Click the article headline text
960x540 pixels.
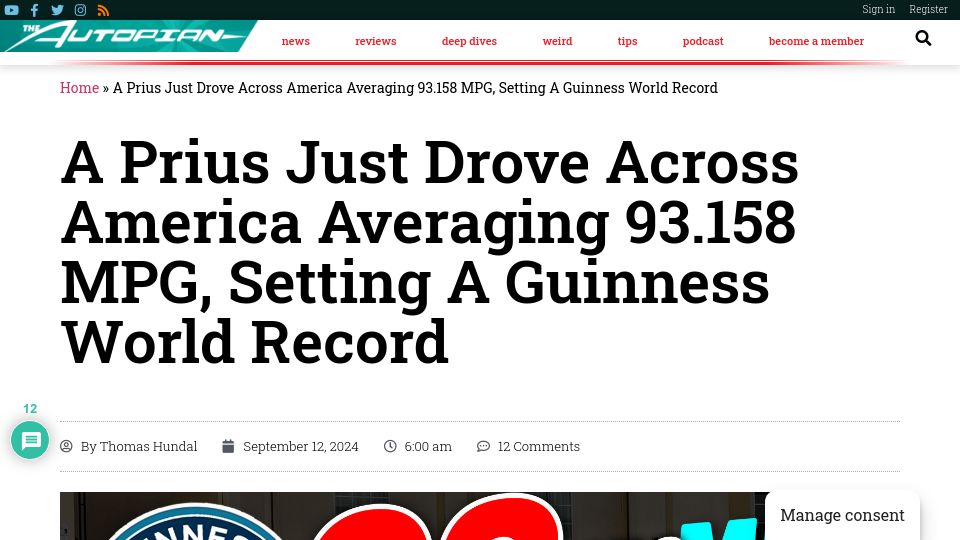tap(429, 252)
